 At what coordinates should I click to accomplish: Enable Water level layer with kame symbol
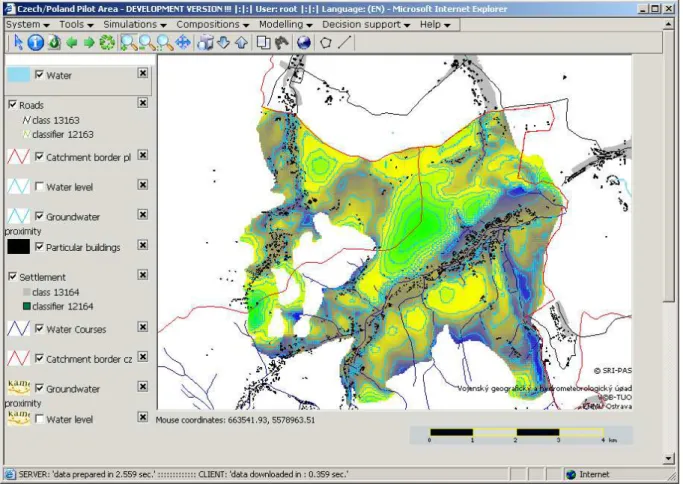[39, 419]
